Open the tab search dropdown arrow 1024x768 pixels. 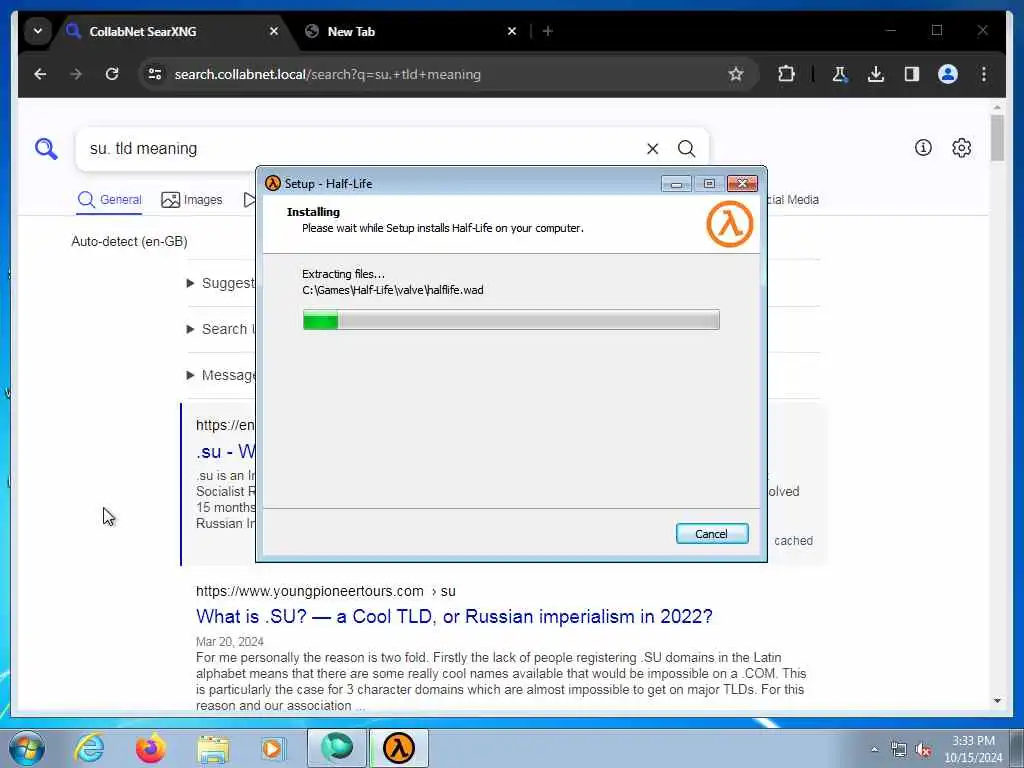coord(38,31)
